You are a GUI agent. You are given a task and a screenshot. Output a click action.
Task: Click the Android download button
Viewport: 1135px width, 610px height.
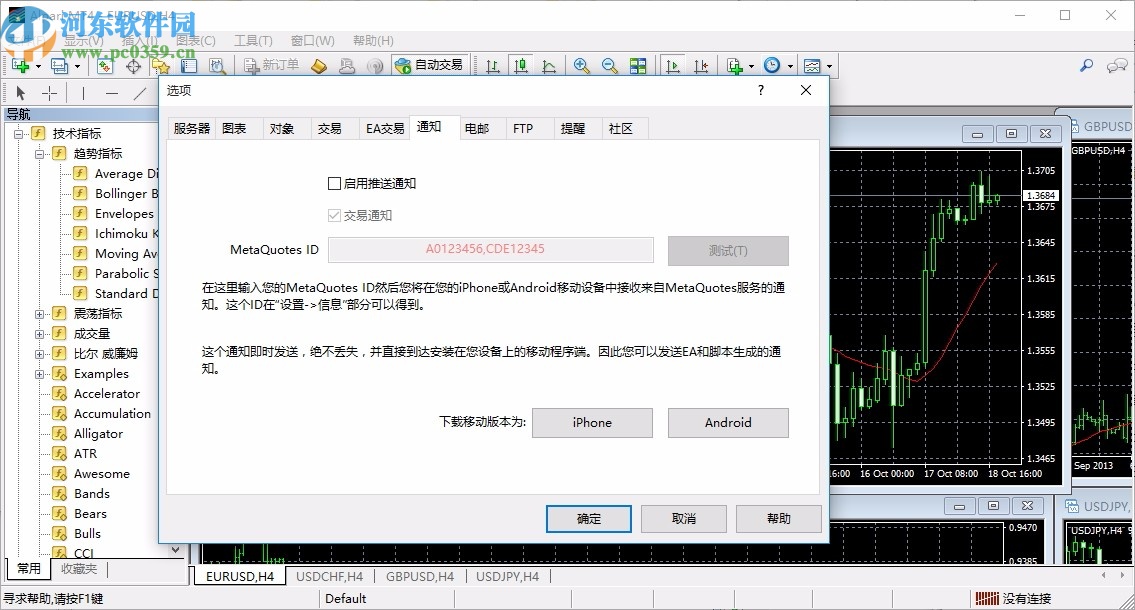click(x=728, y=423)
